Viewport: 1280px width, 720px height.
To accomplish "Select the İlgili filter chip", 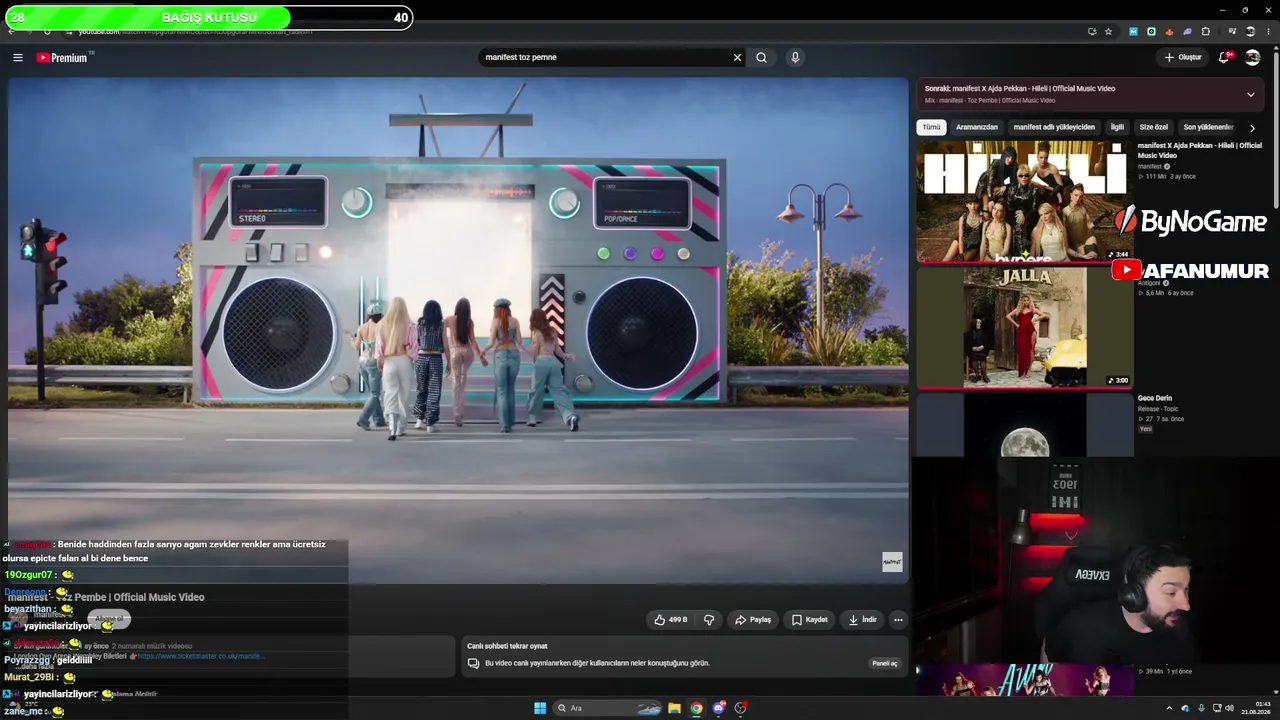I will pyautogui.click(x=1117, y=127).
